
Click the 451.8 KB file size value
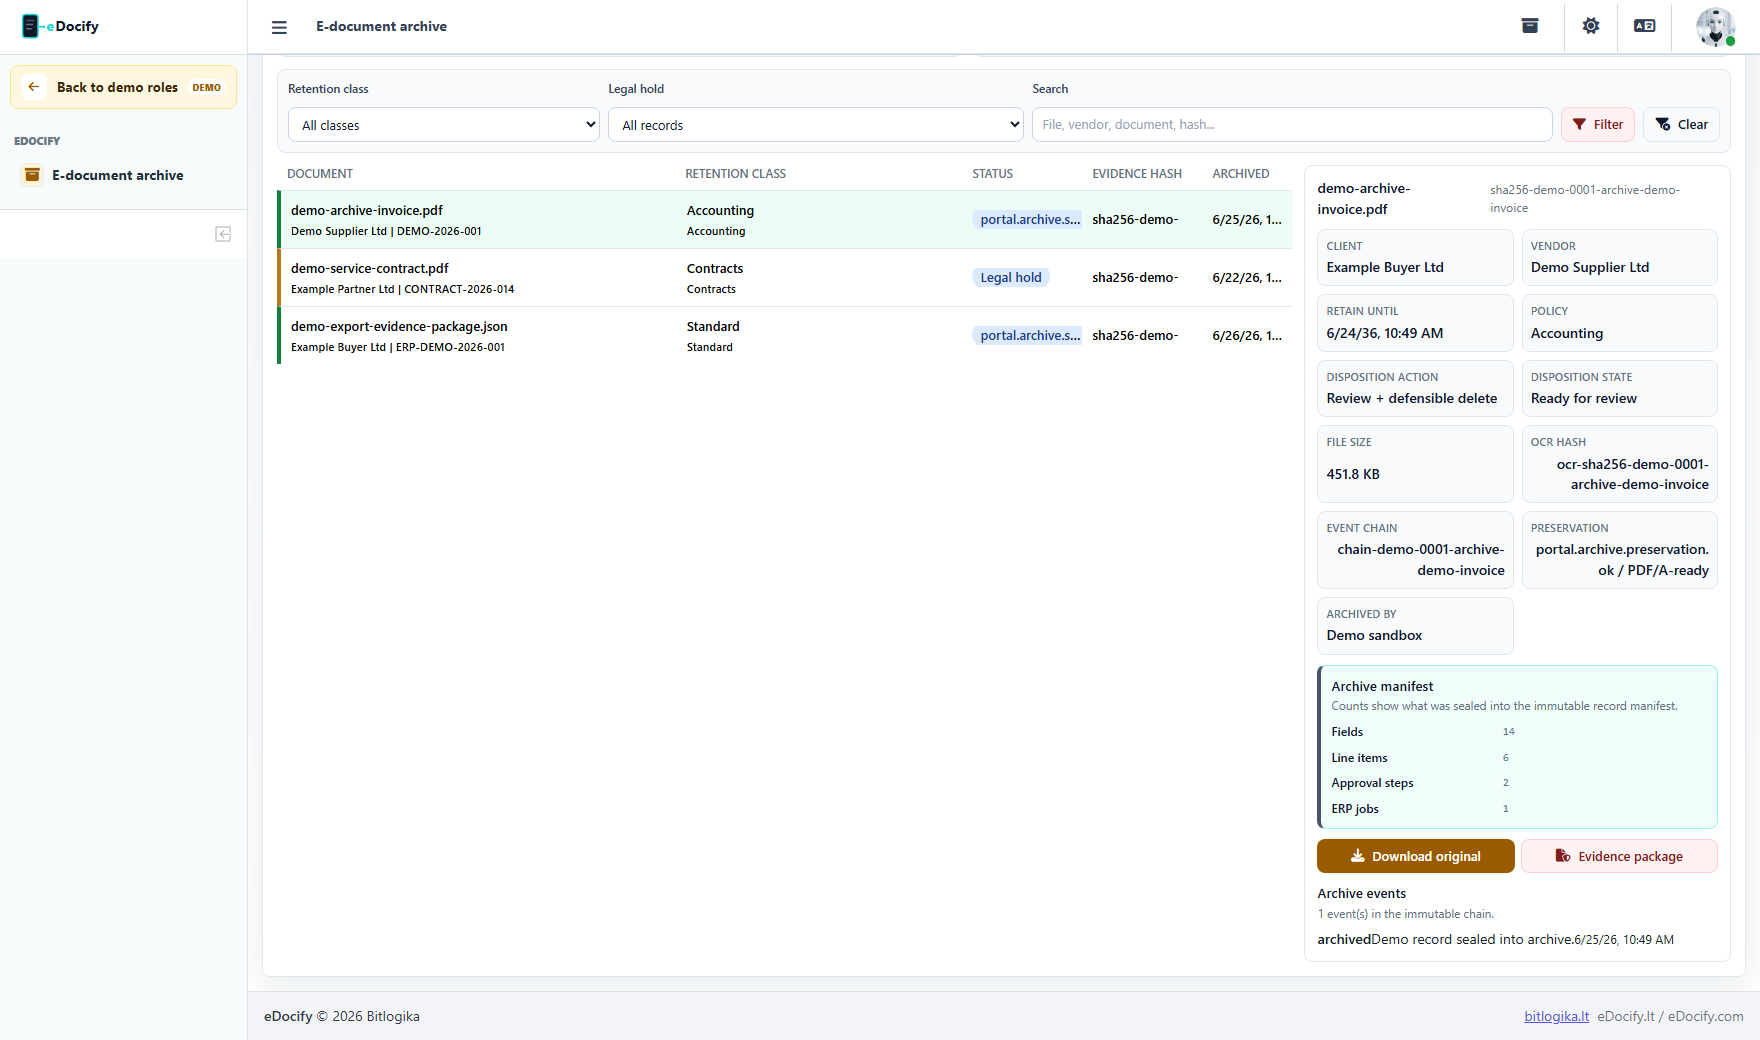1353,474
